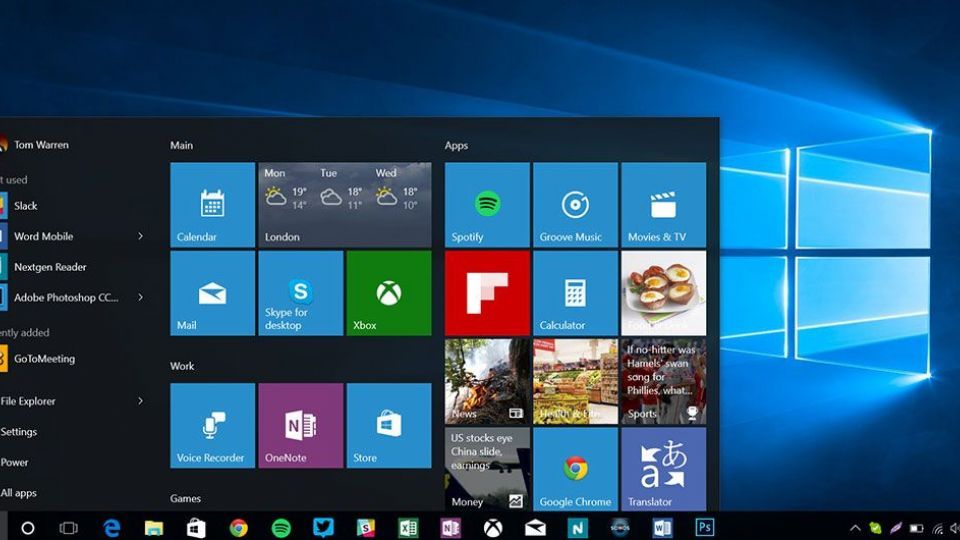Image resolution: width=960 pixels, height=540 pixels.
Task: Open the Calculator tile
Action: 575,293
